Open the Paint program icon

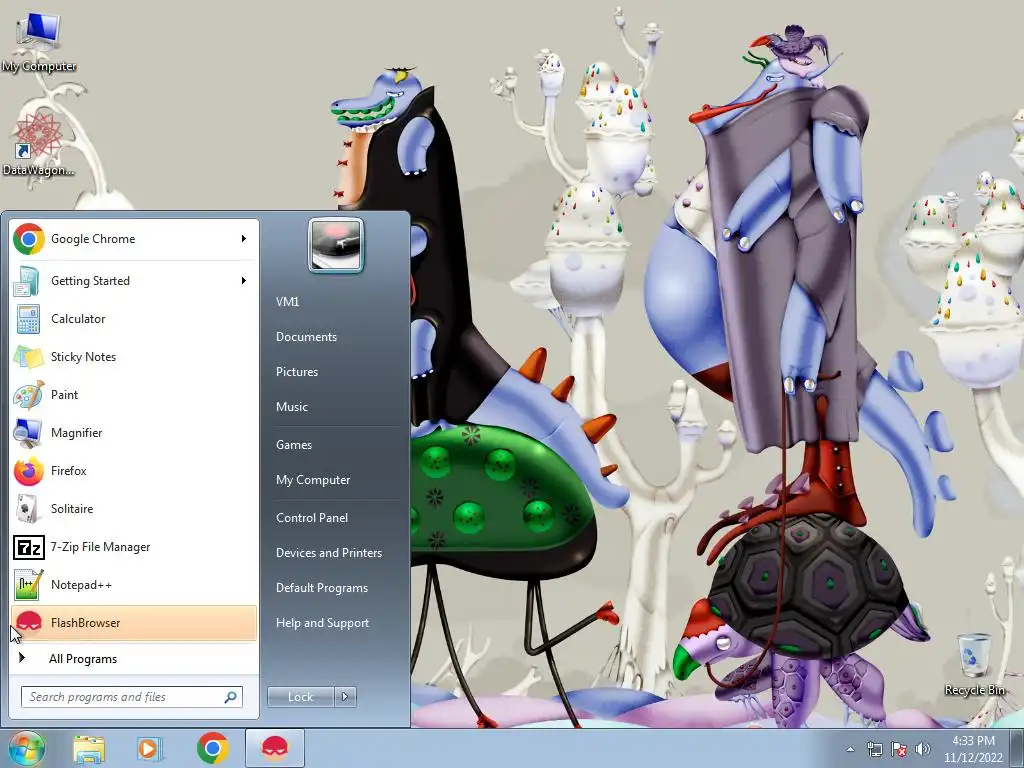(x=29, y=395)
